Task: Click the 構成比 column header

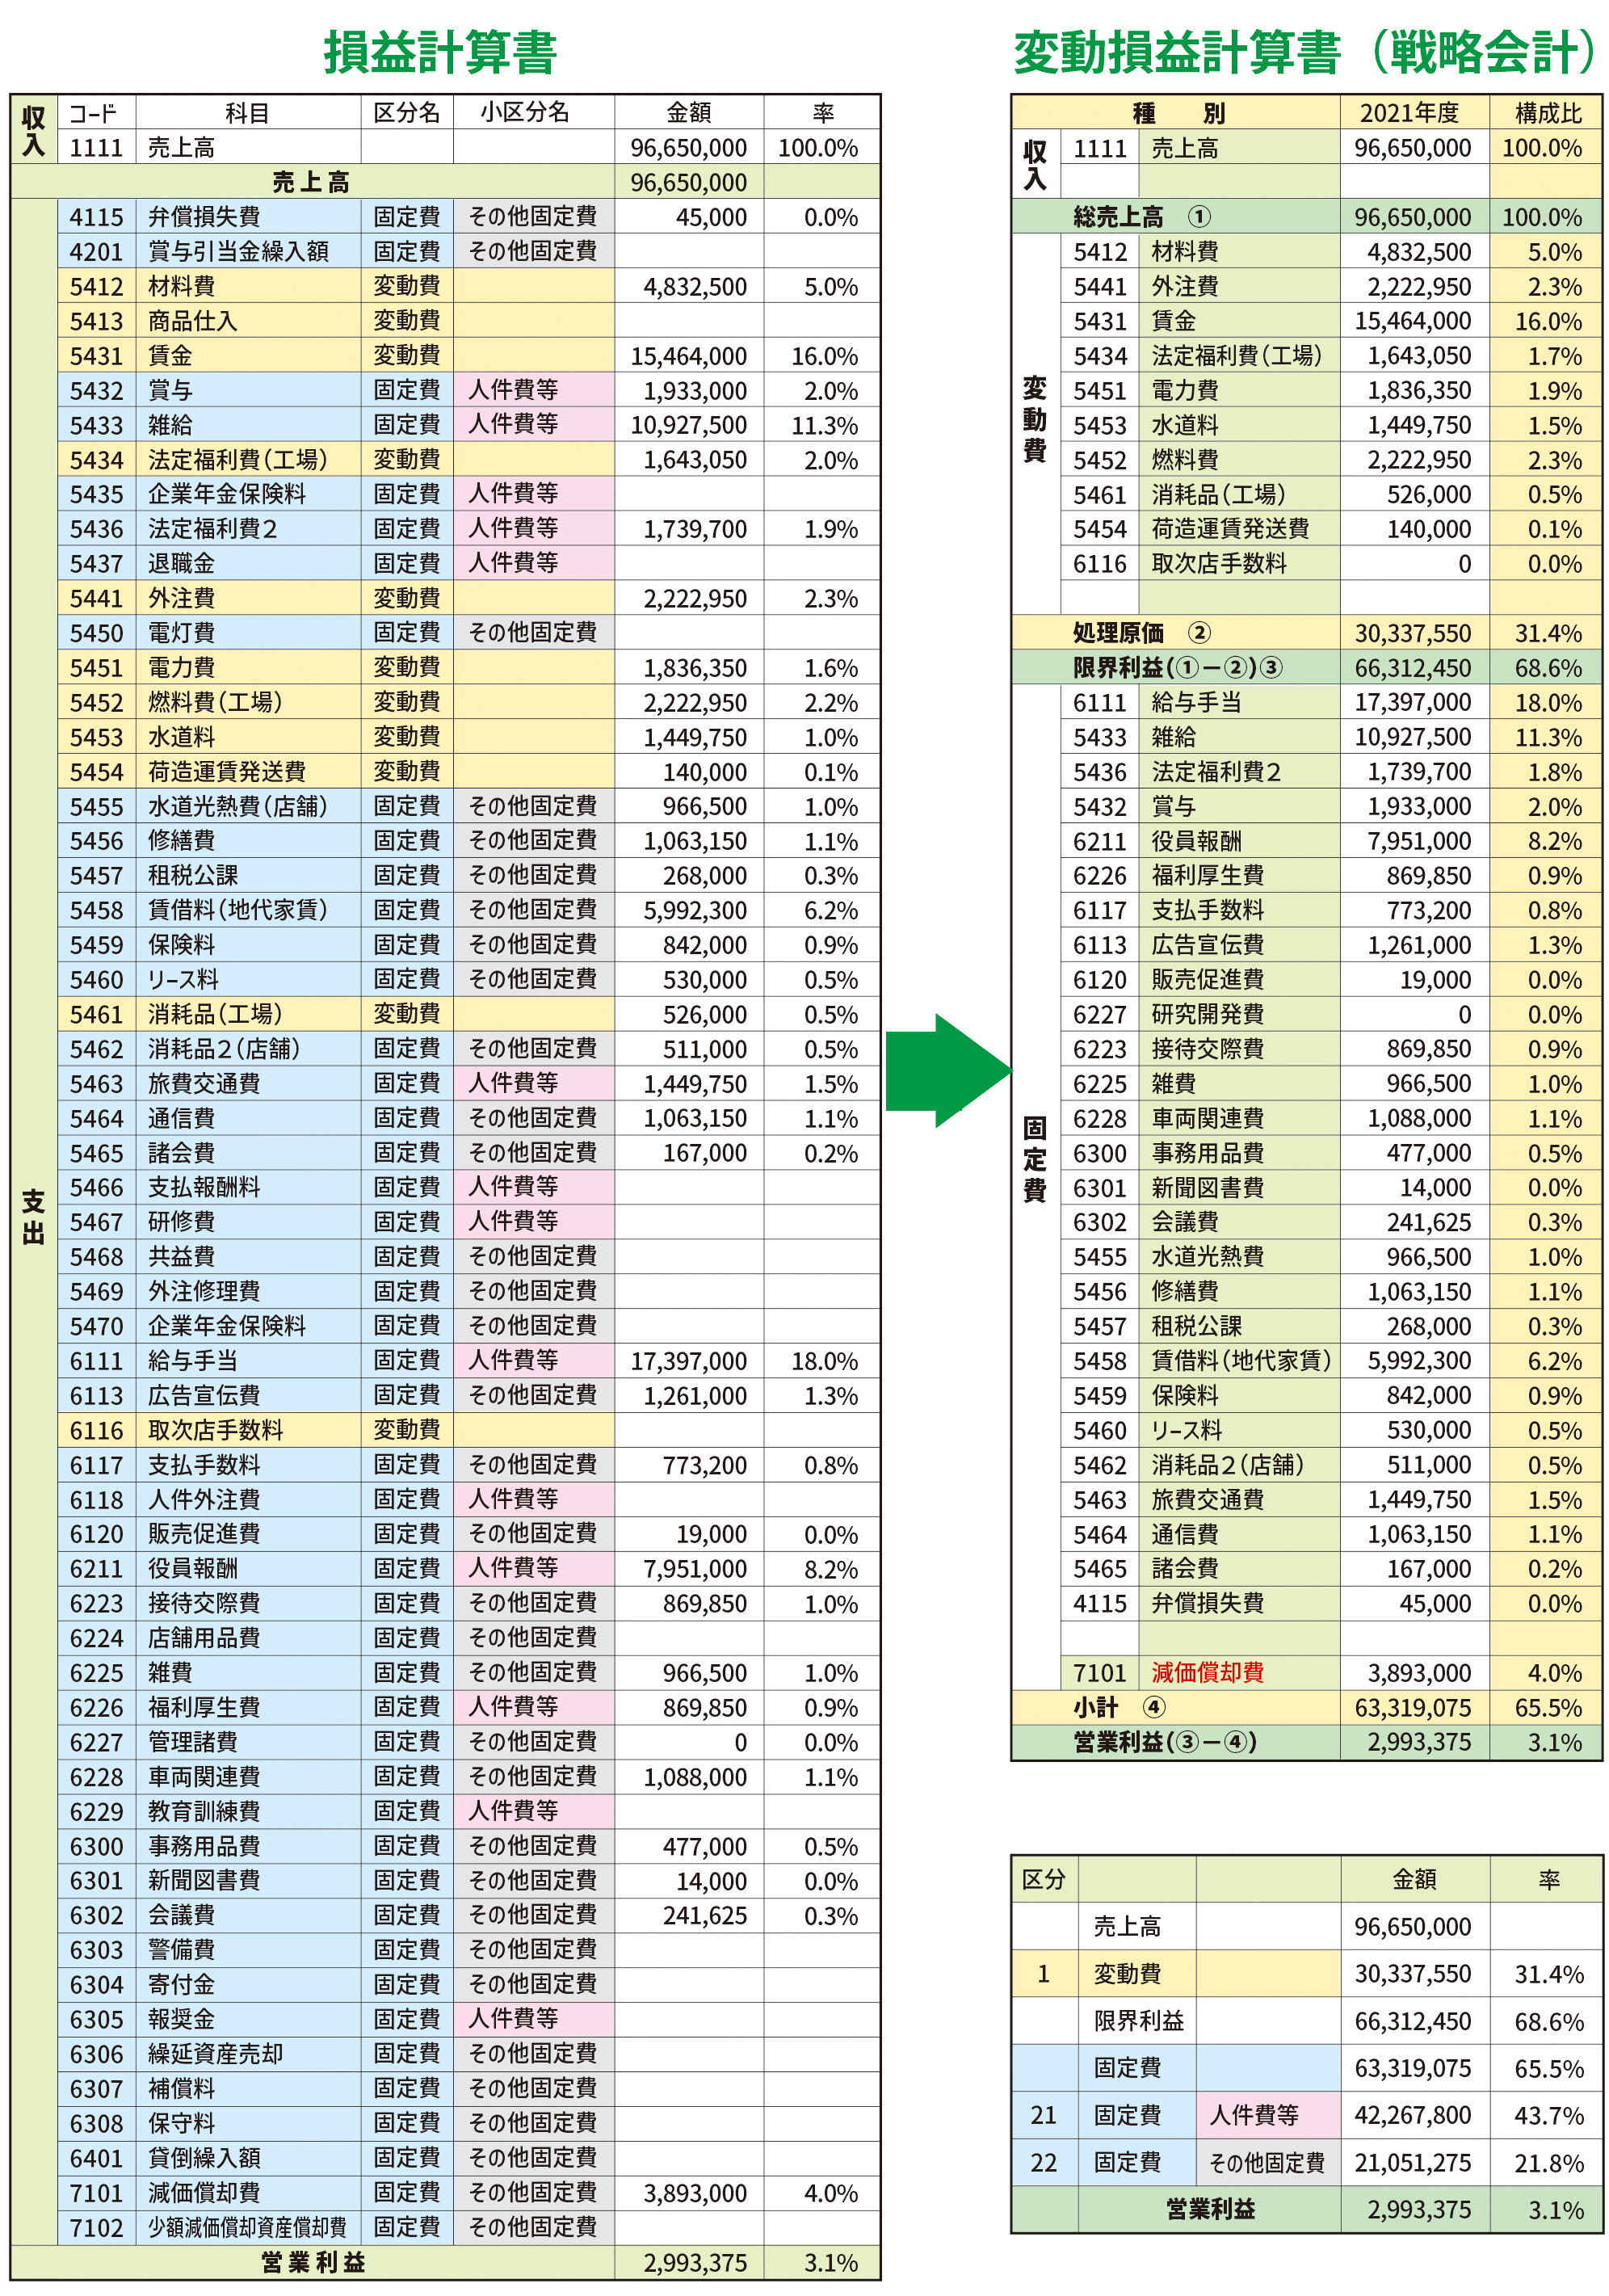Action: [1546, 113]
